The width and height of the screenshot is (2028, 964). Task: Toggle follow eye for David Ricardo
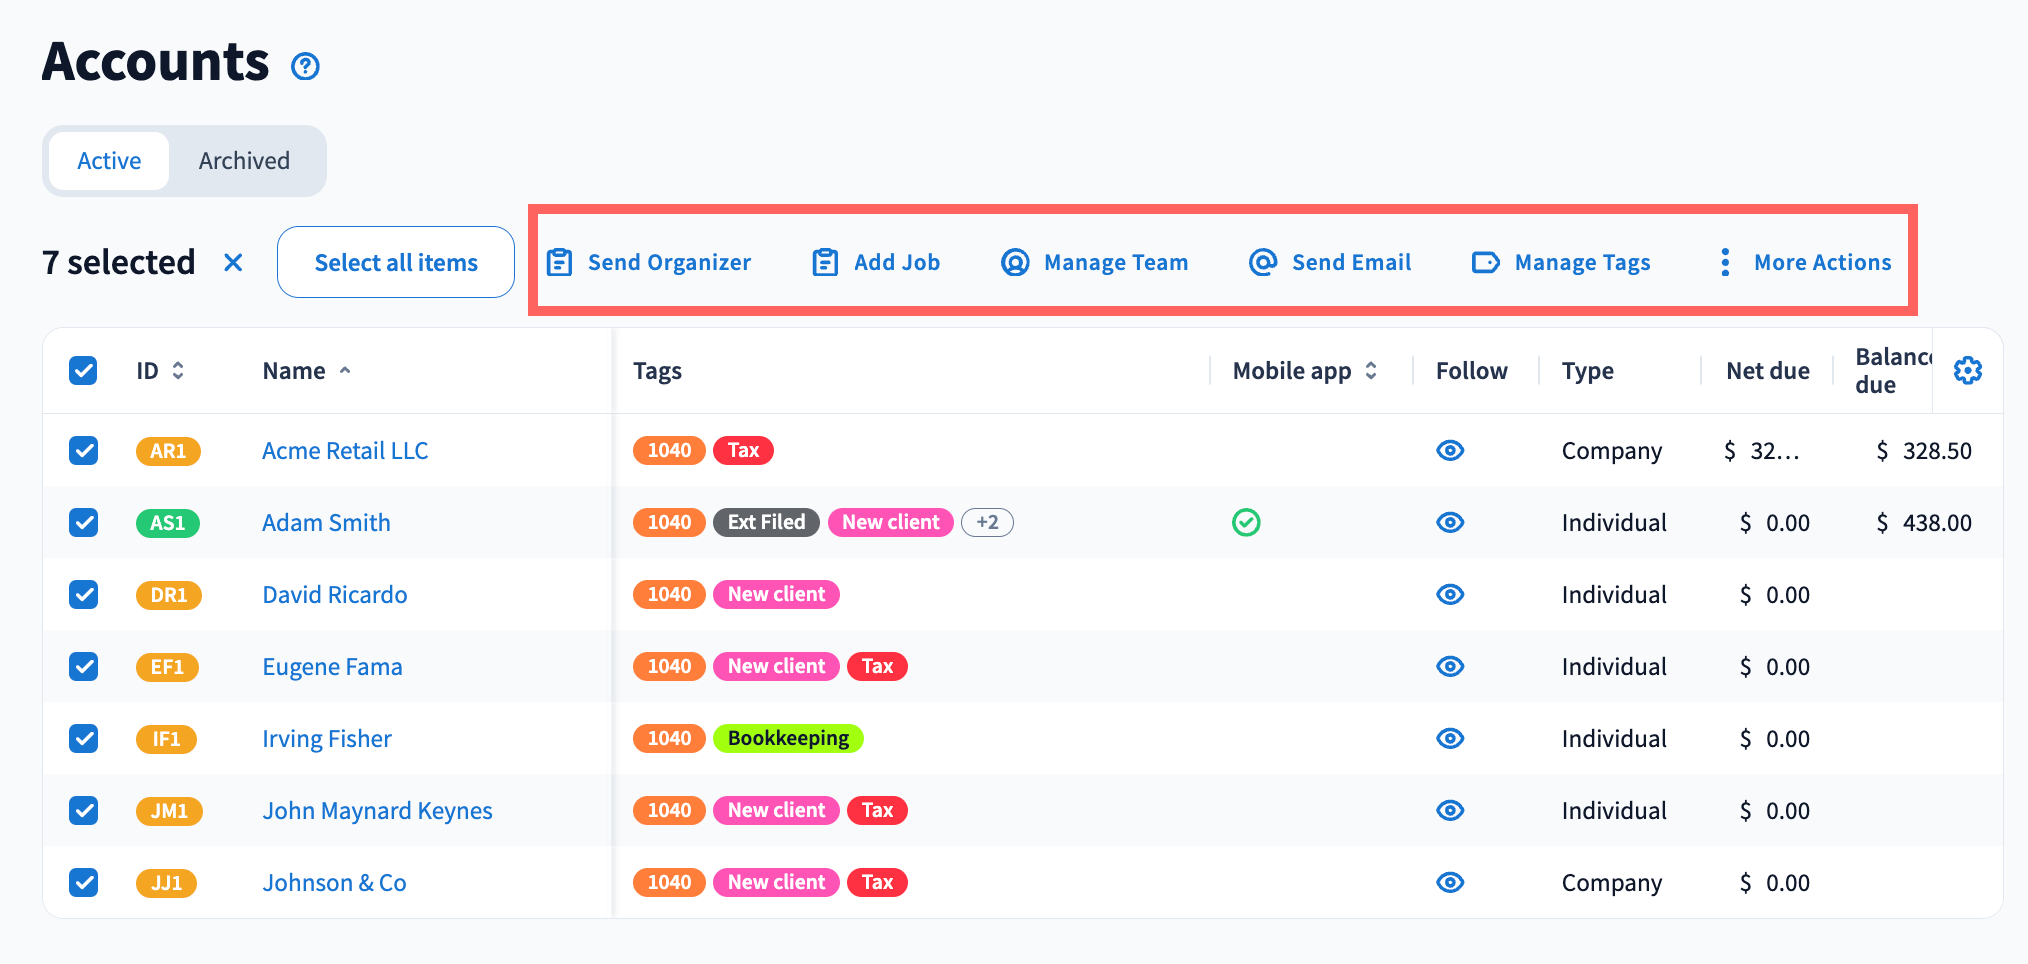click(x=1450, y=595)
